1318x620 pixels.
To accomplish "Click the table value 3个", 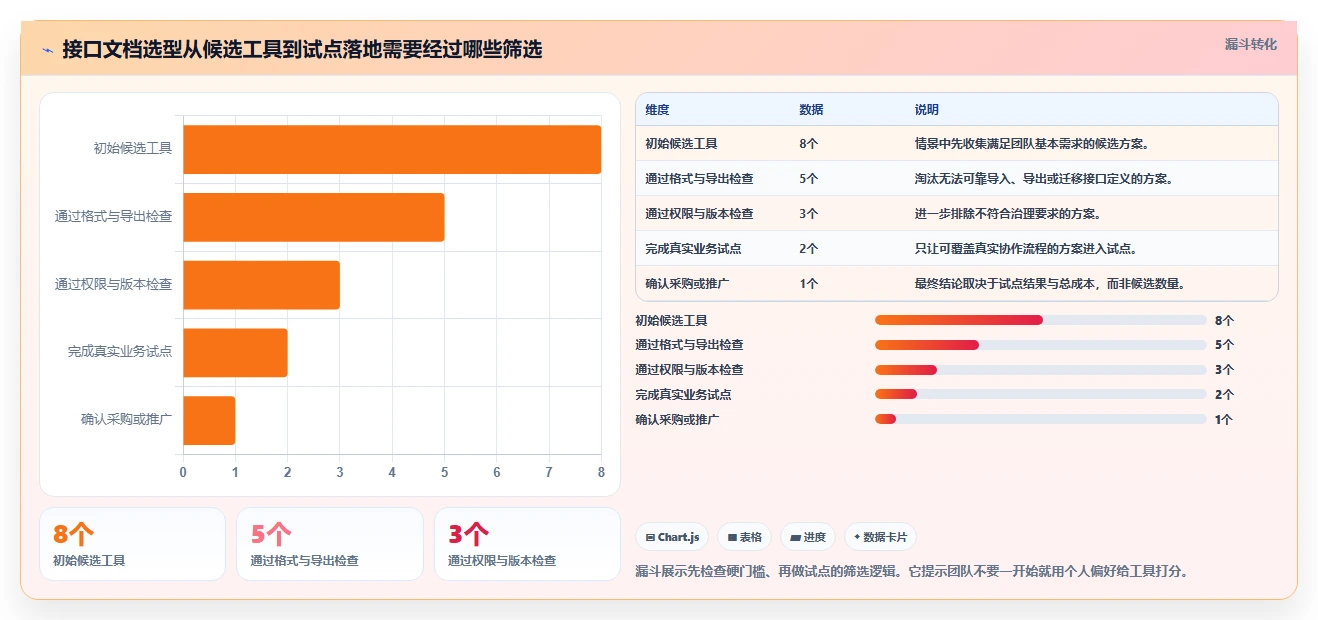I will point(808,214).
